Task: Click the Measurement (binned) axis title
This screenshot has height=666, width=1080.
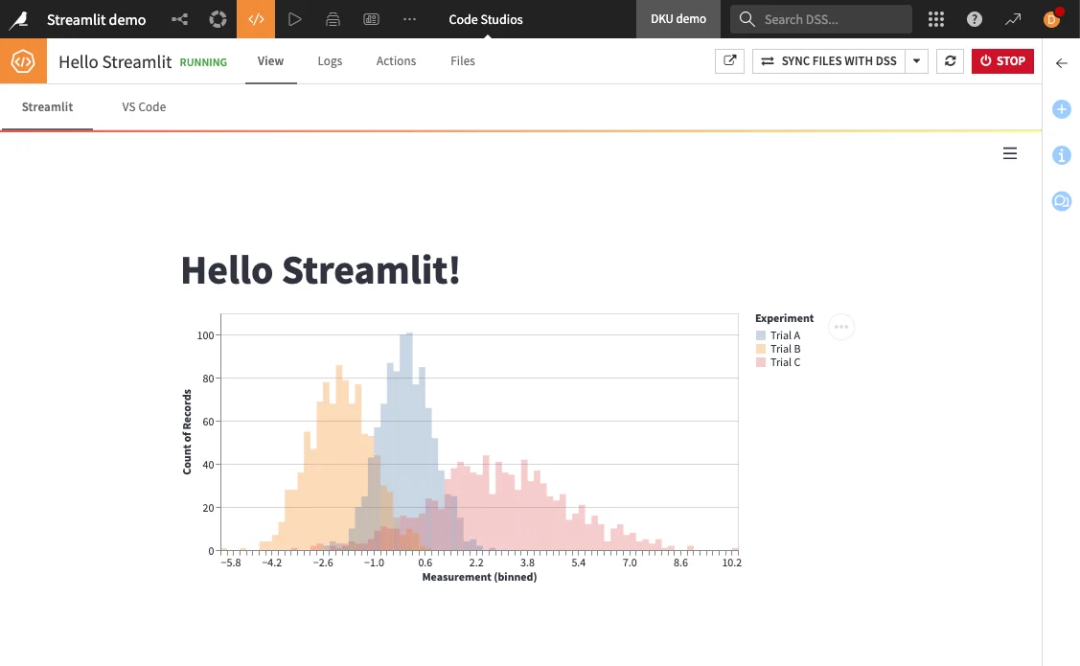Action: pos(479,577)
